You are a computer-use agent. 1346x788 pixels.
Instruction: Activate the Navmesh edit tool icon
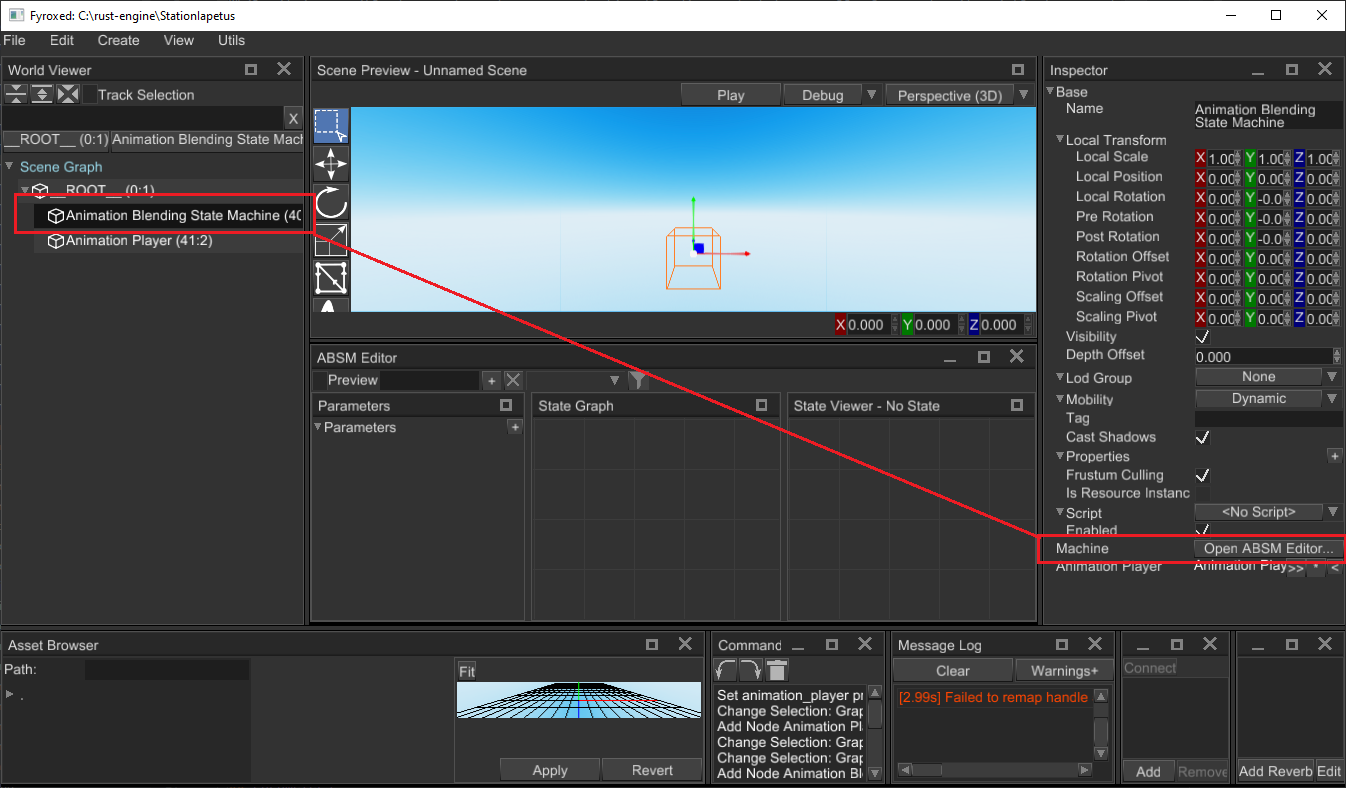pos(331,278)
